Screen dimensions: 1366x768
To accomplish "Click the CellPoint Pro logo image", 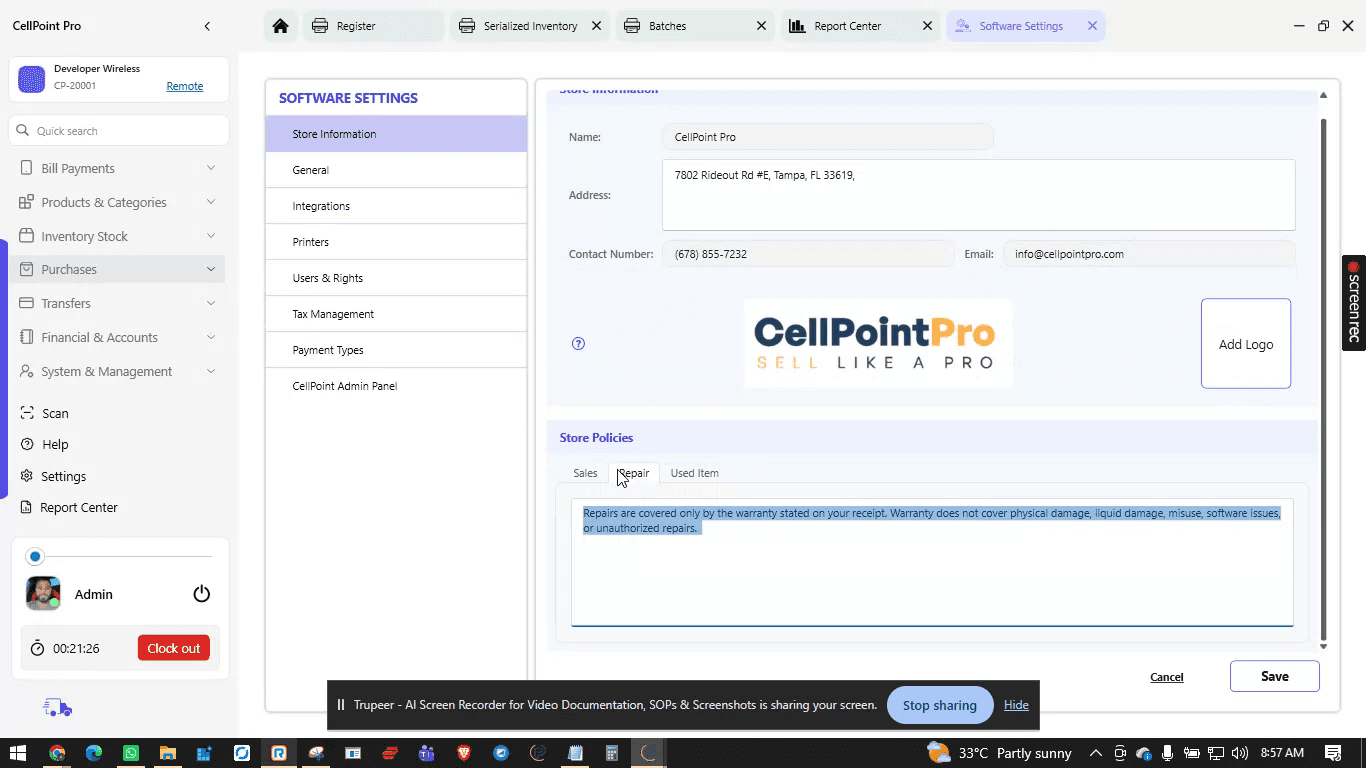I will pos(878,343).
